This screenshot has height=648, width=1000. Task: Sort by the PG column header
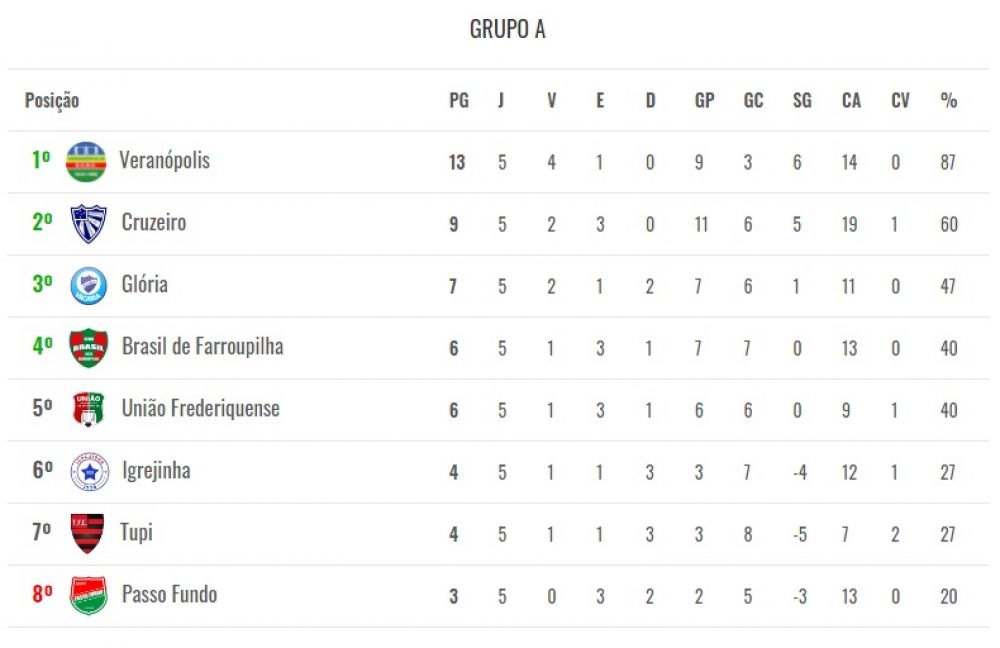click(x=459, y=100)
